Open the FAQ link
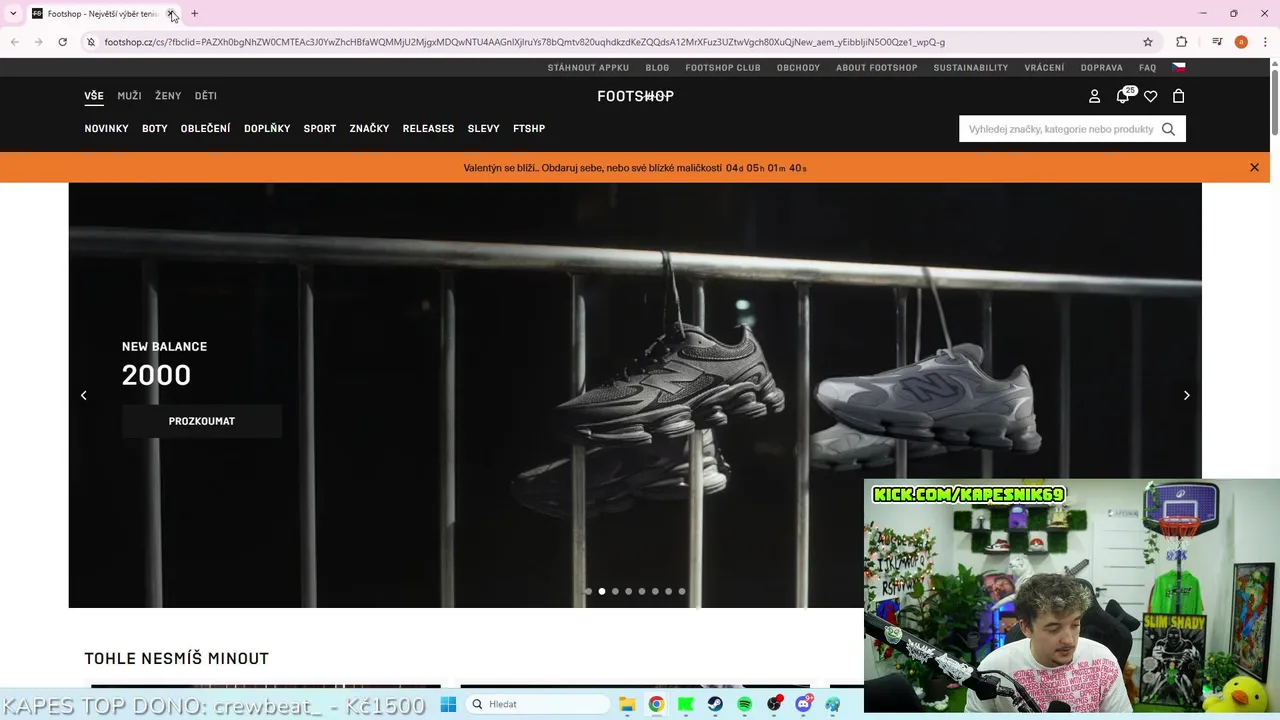The image size is (1280, 720). [1148, 68]
